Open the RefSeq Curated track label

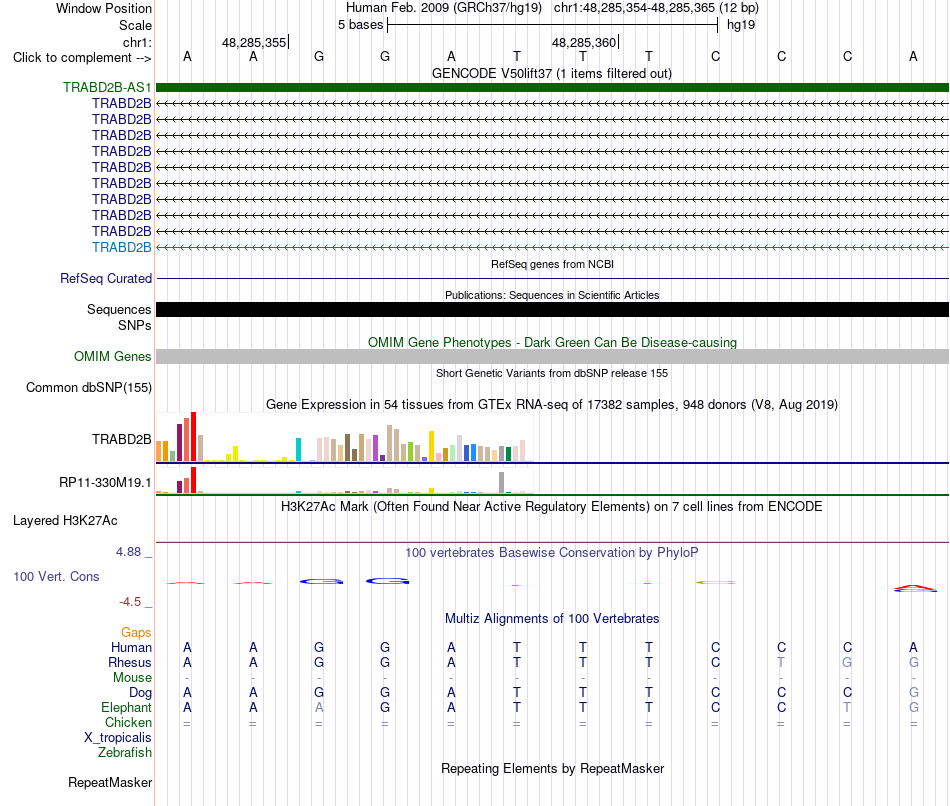tap(106, 278)
